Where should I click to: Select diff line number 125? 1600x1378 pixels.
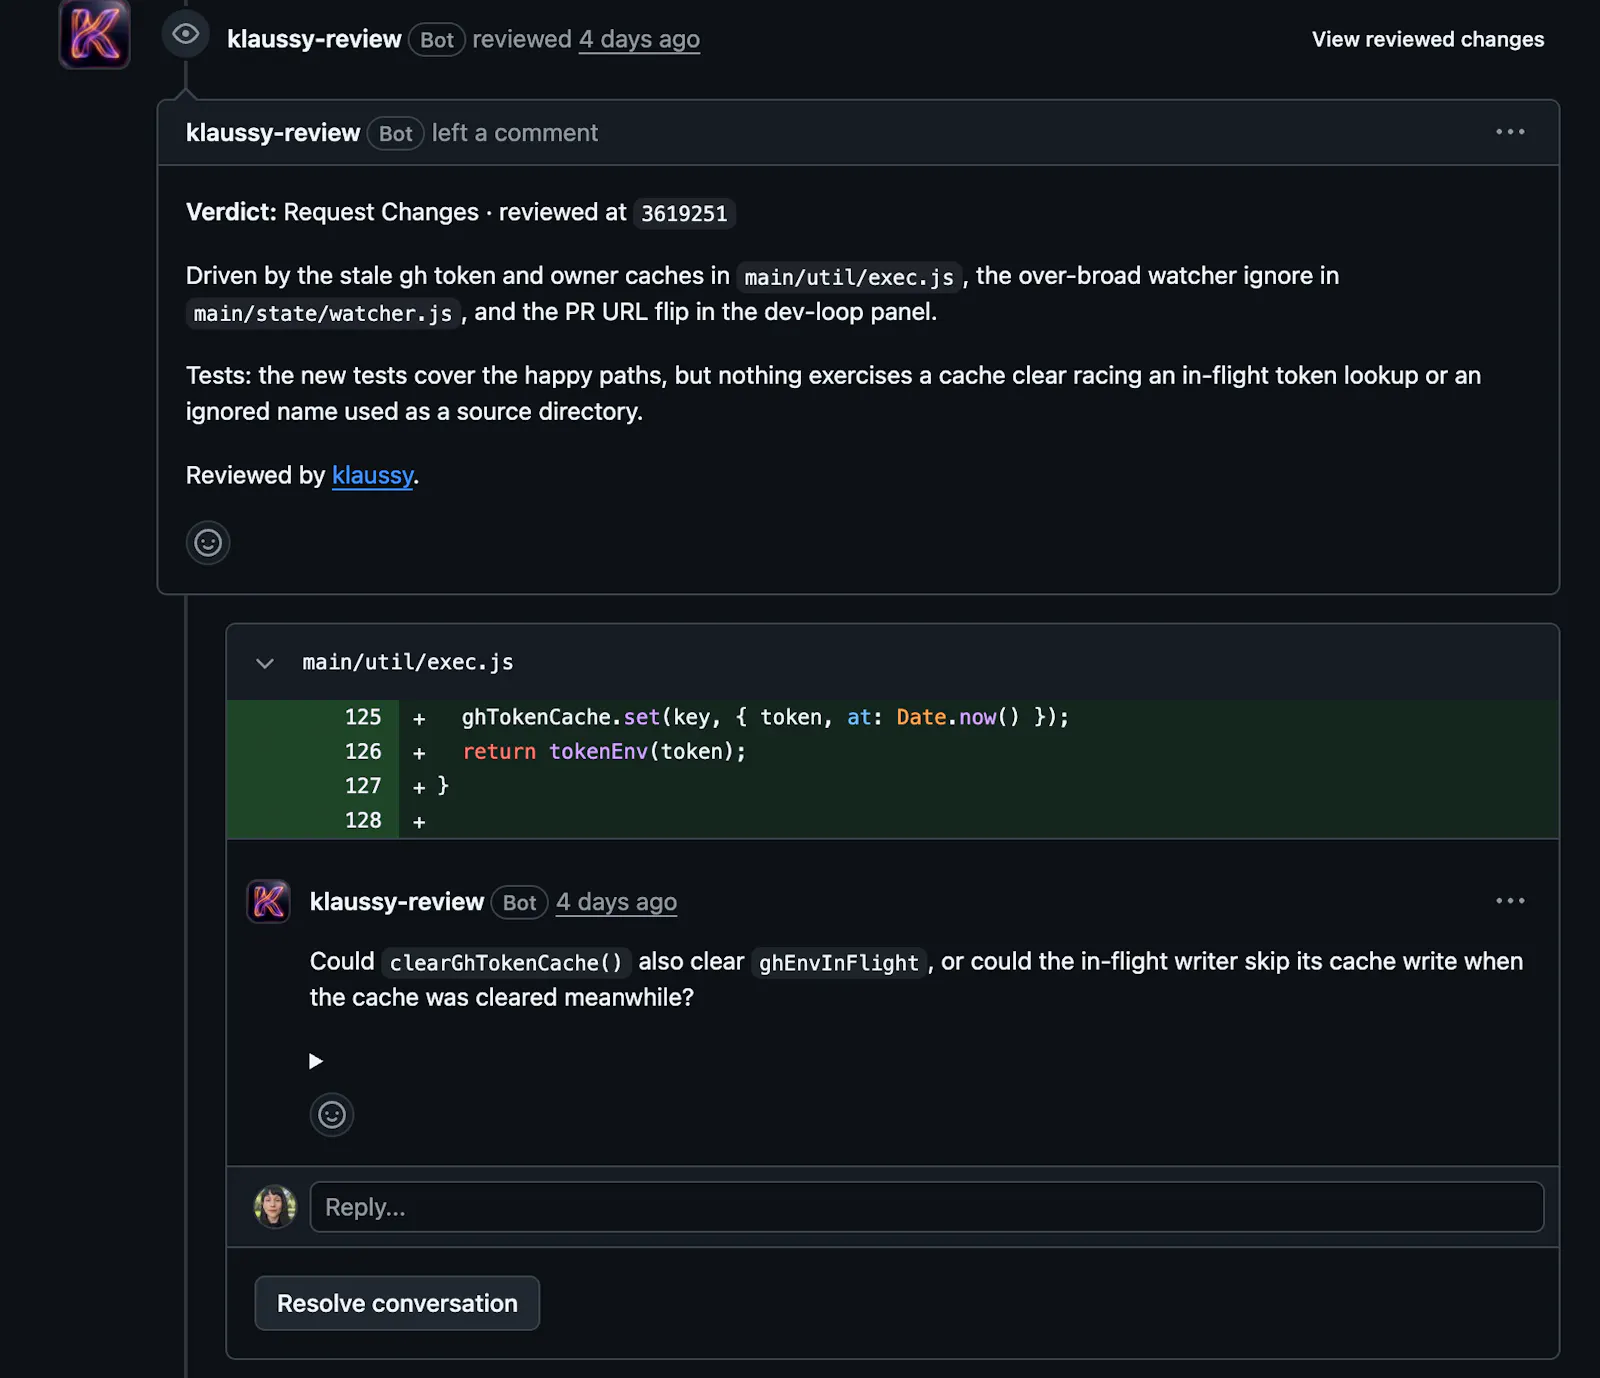[x=362, y=717]
